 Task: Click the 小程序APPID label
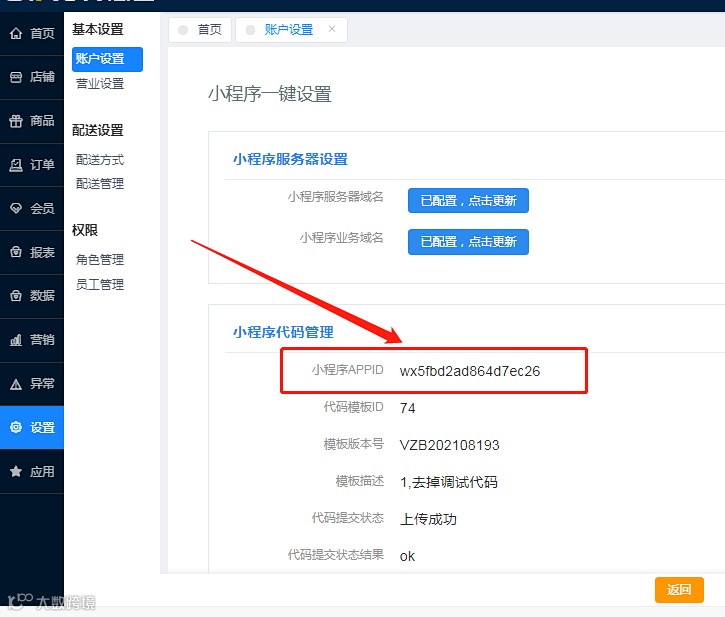coord(348,370)
